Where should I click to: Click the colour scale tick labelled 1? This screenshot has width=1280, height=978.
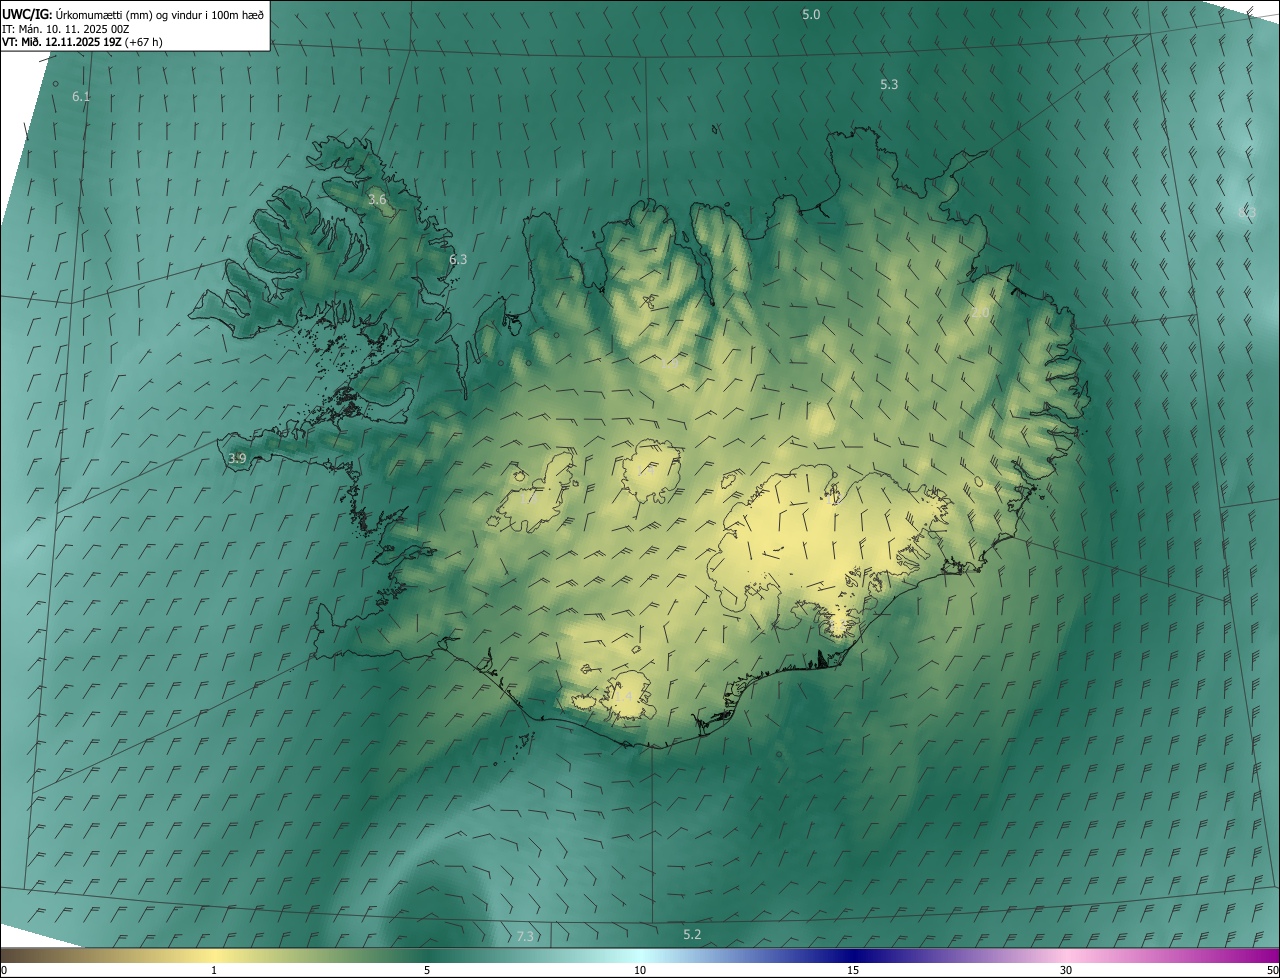pos(214,970)
